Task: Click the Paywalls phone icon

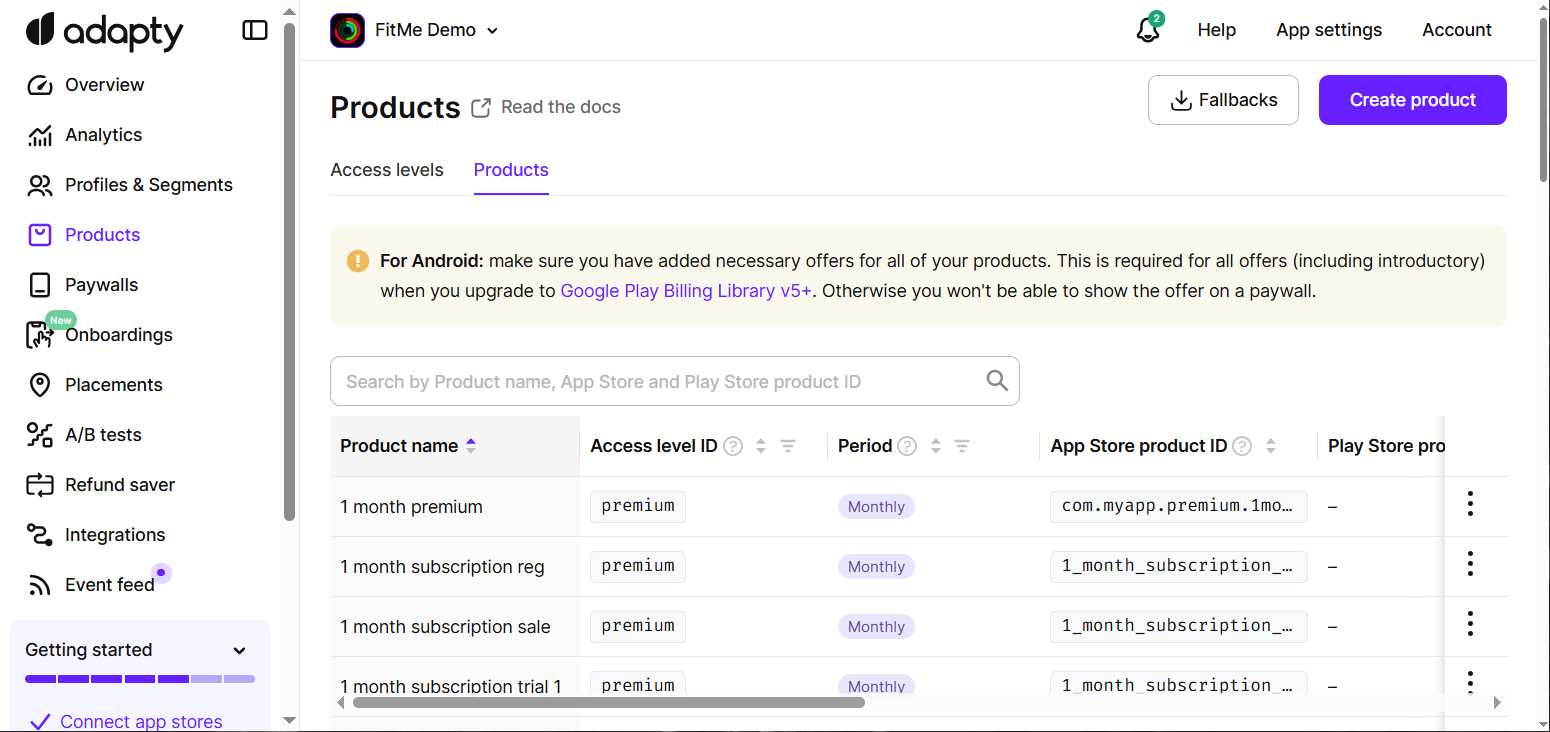Action: (x=38, y=284)
